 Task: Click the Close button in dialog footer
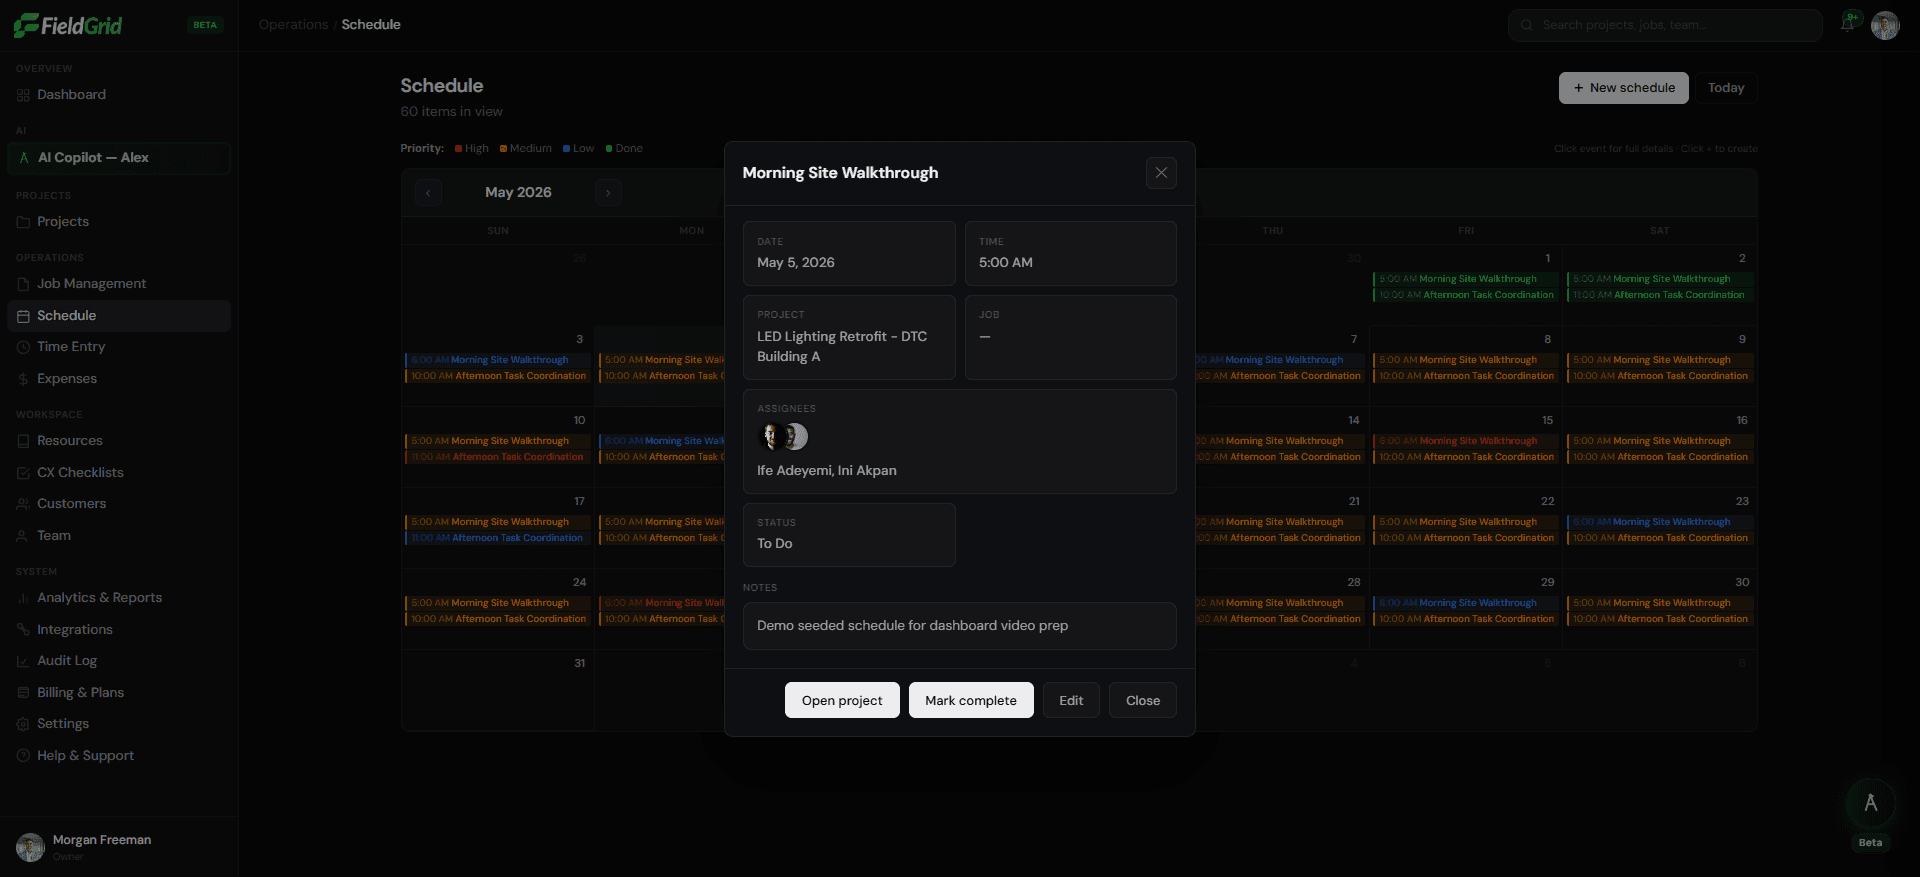click(x=1143, y=700)
